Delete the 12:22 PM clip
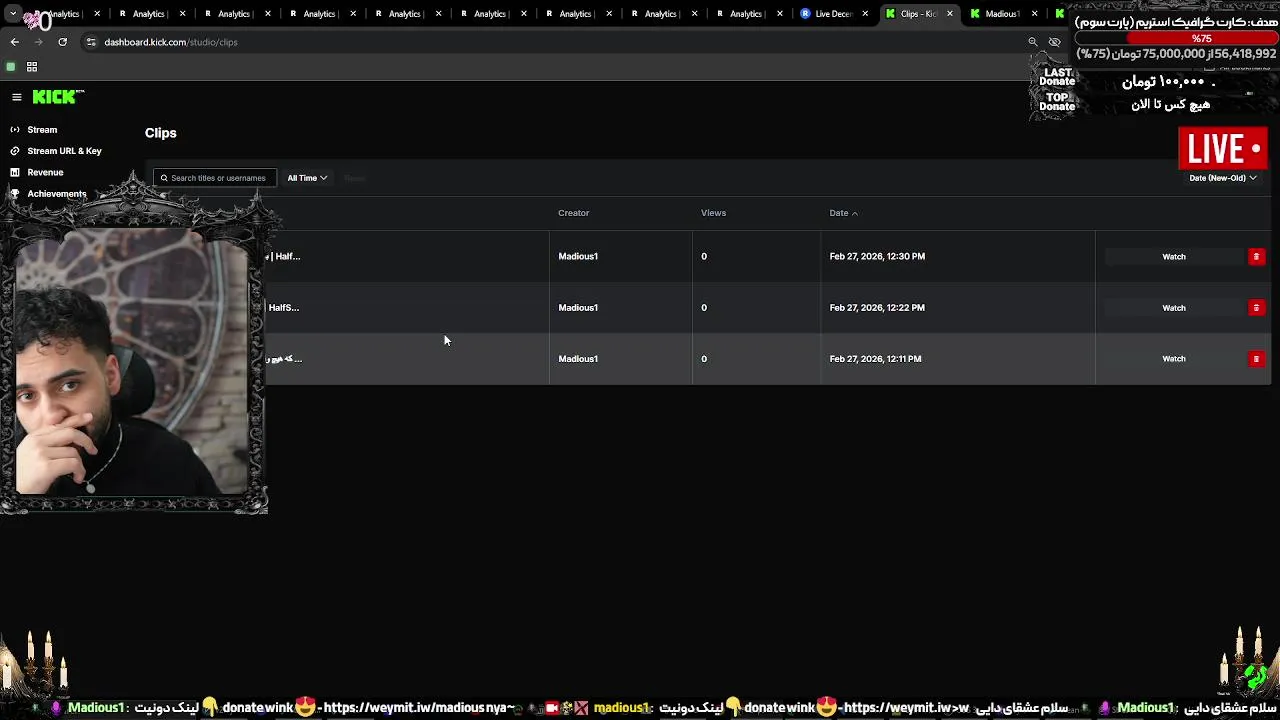The image size is (1280, 720). [1256, 308]
